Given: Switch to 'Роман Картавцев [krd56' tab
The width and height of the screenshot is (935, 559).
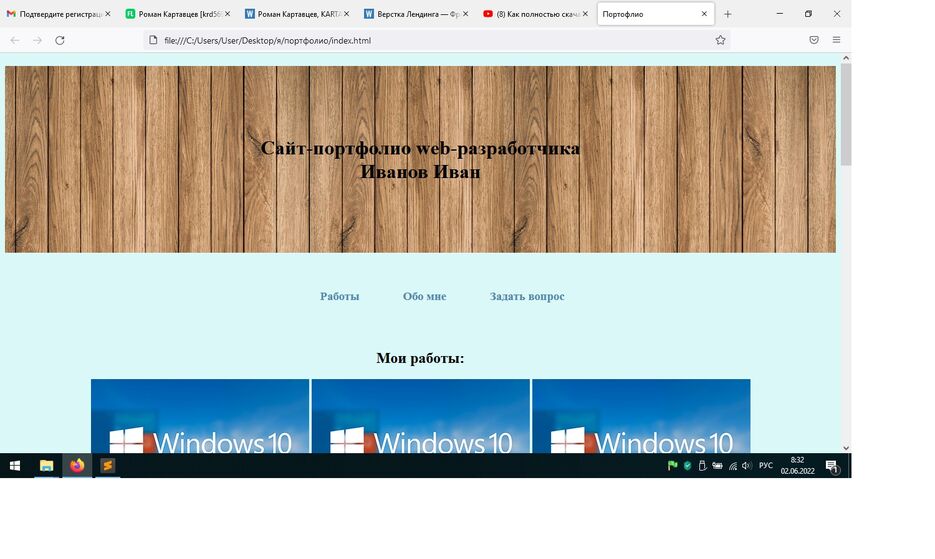Looking at the screenshot, I should [178, 14].
